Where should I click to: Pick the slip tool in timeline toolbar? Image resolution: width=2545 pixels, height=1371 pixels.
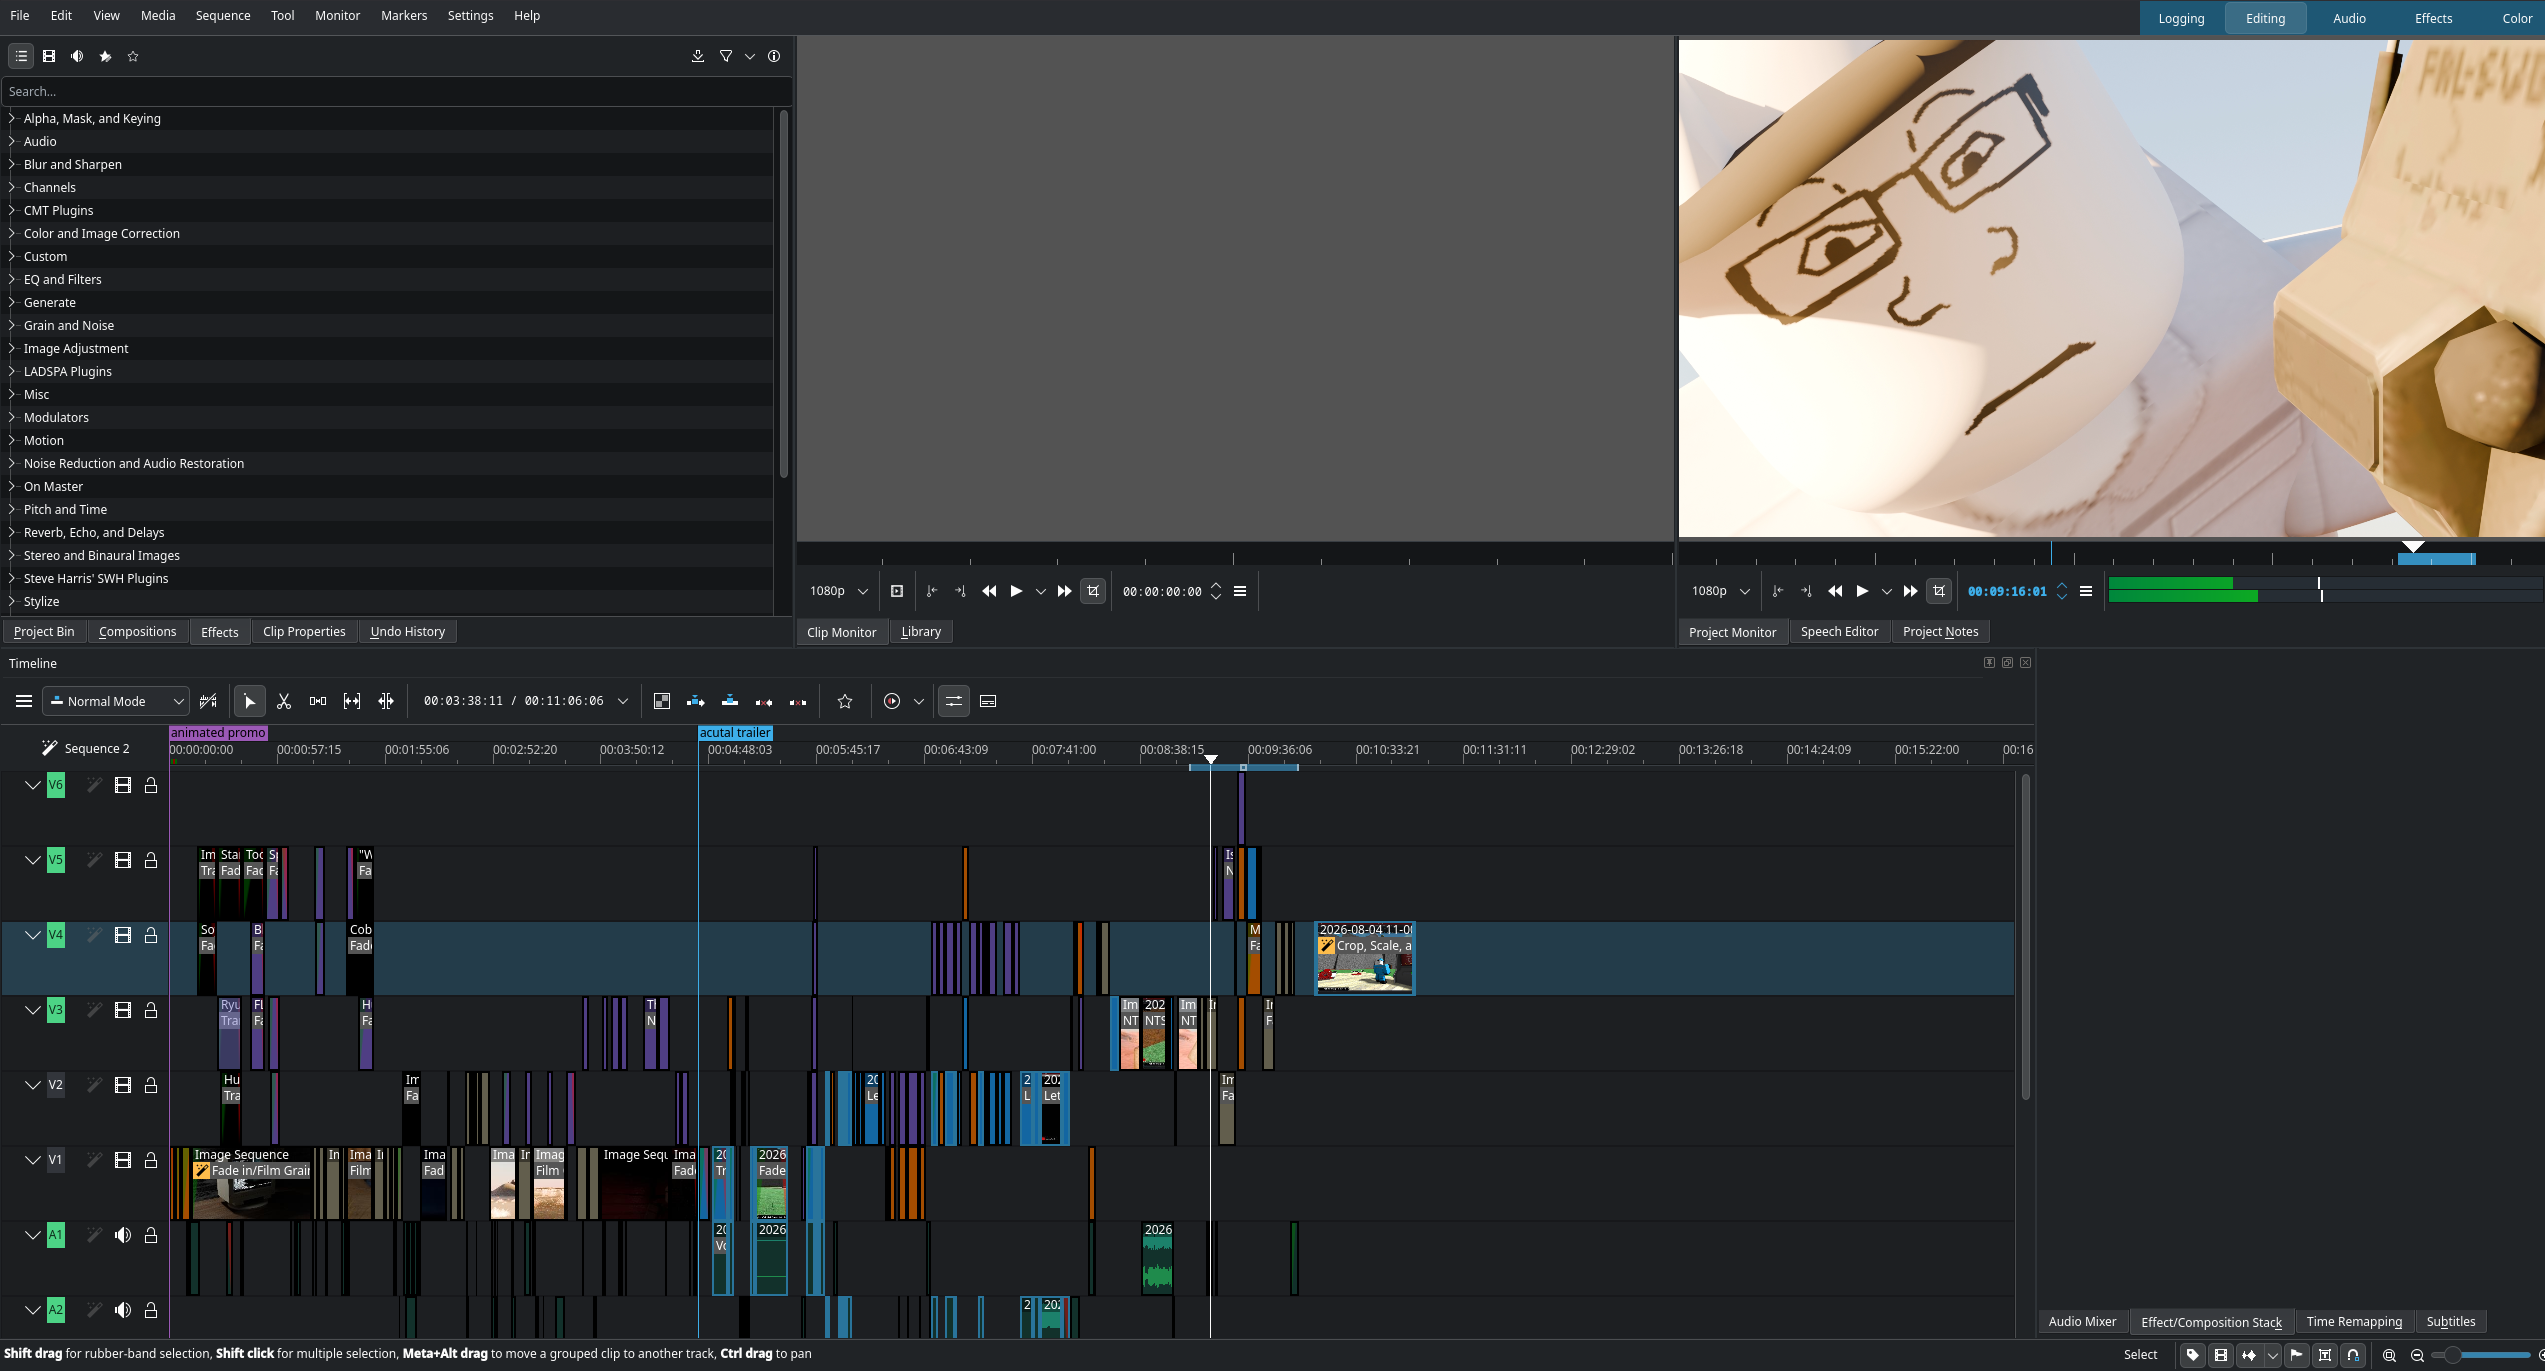(x=352, y=702)
